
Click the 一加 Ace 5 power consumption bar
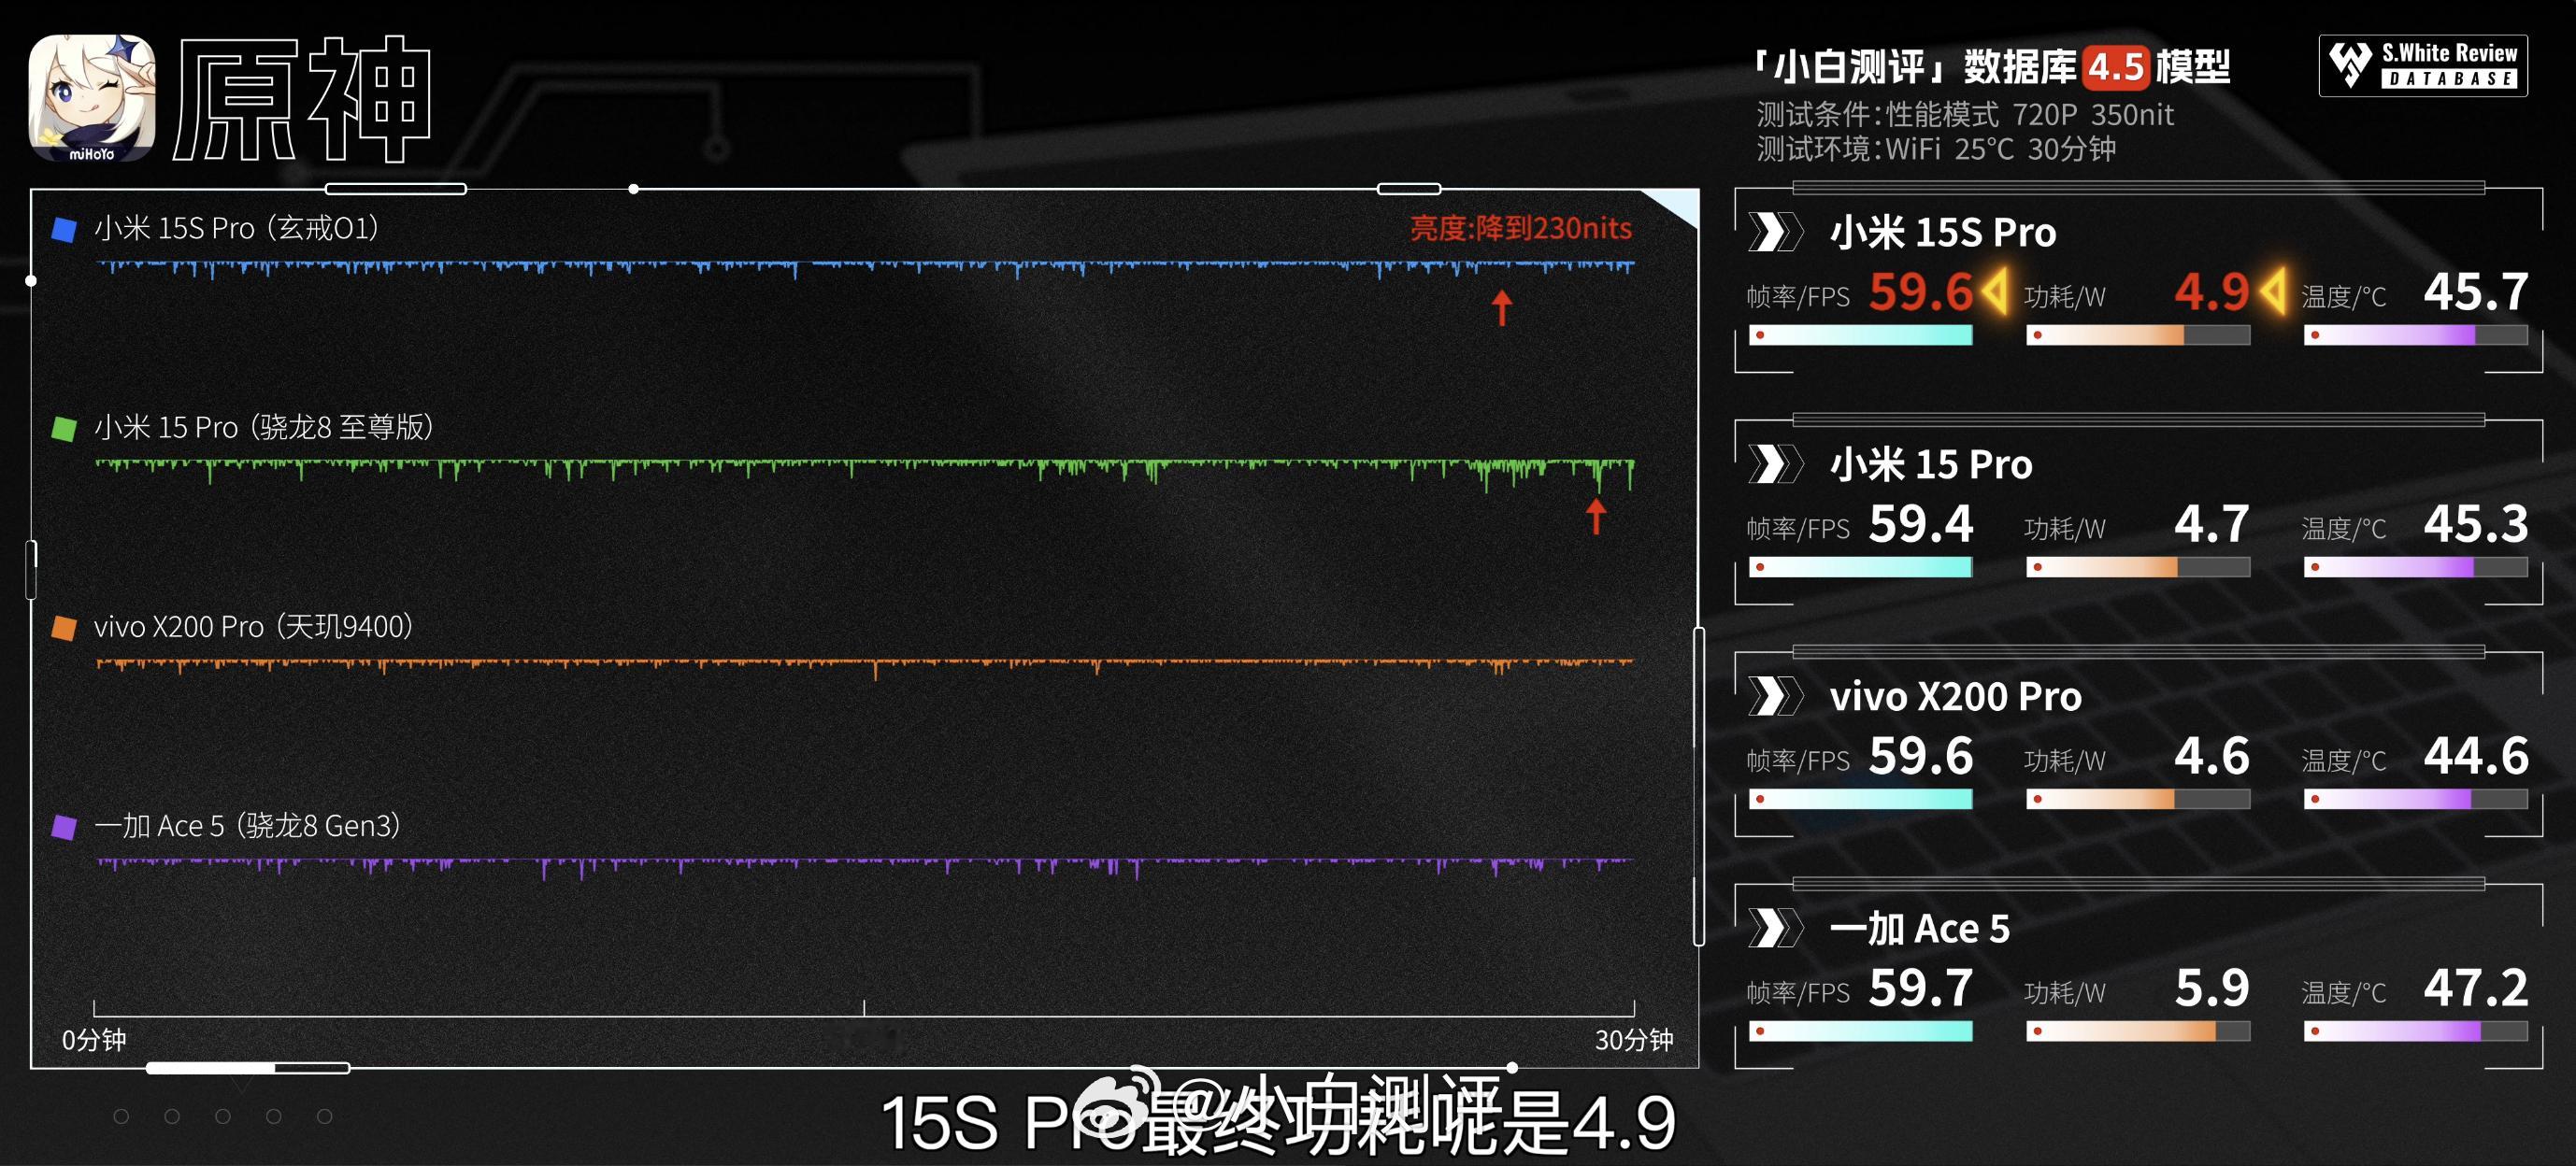[2138, 1031]
